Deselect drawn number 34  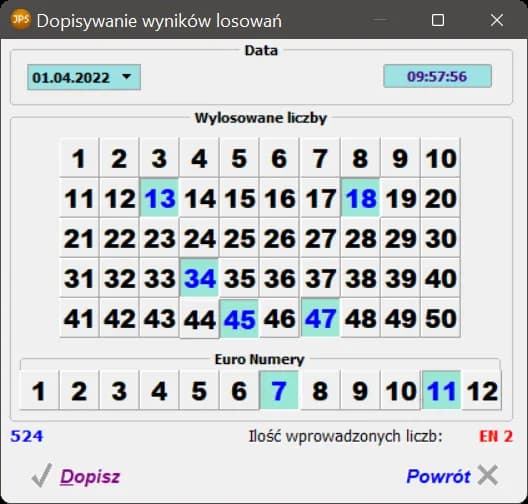click(x=199, y=278)
